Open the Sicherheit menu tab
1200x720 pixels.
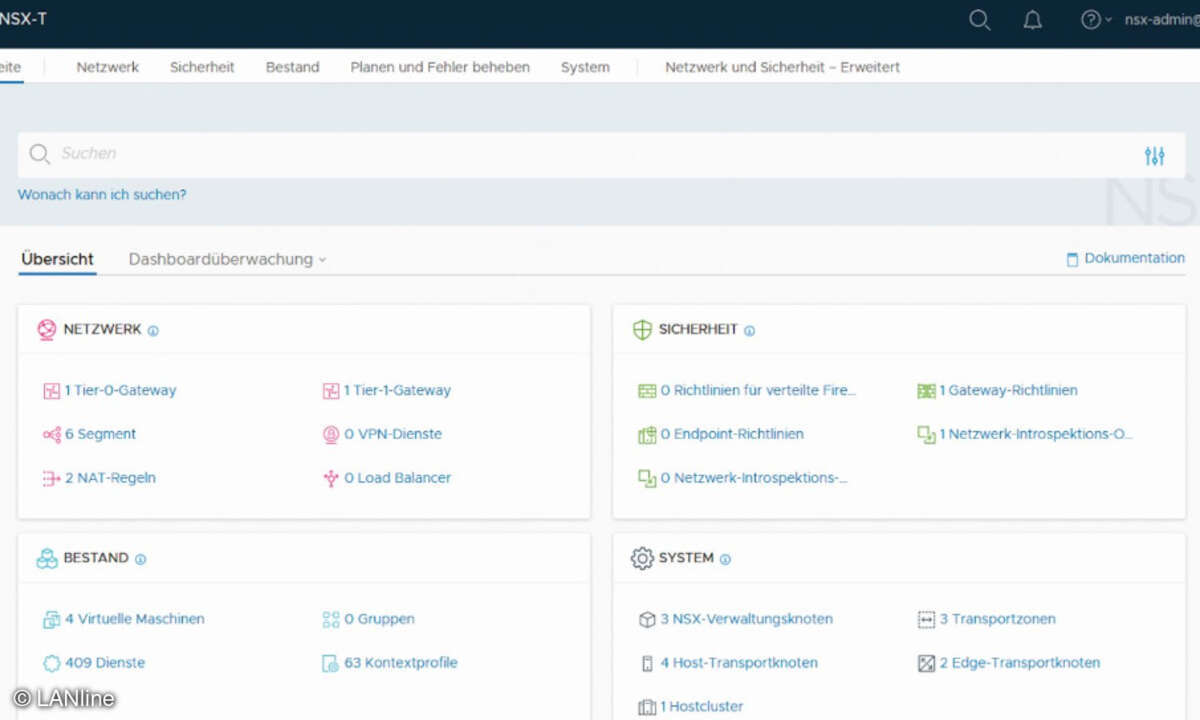point(202,67)
